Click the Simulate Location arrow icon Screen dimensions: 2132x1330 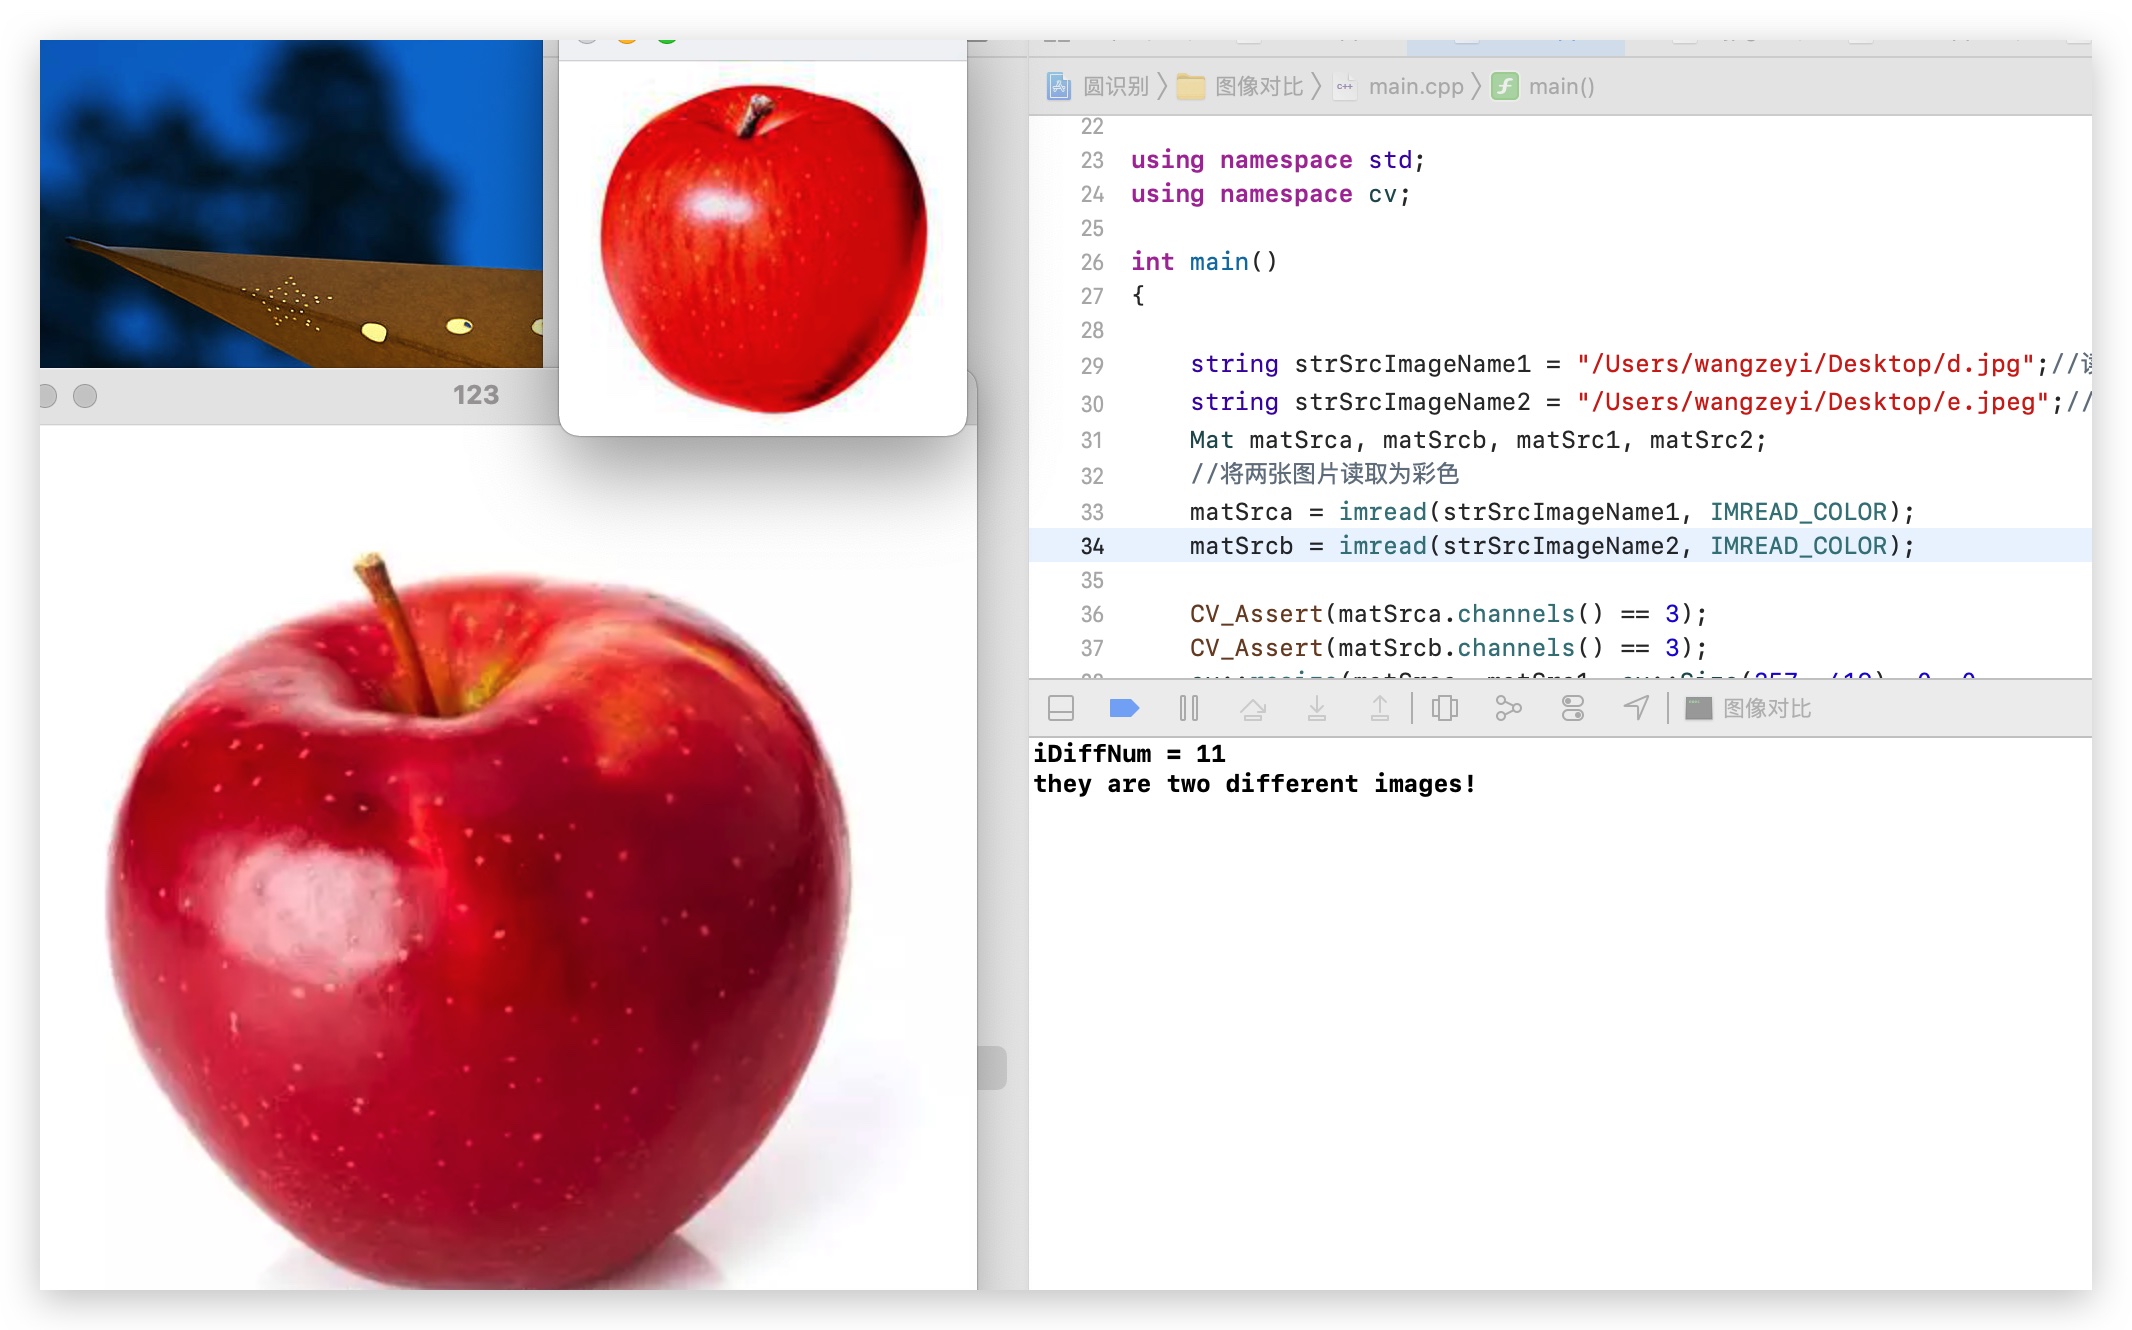(x=1636, y=708)
